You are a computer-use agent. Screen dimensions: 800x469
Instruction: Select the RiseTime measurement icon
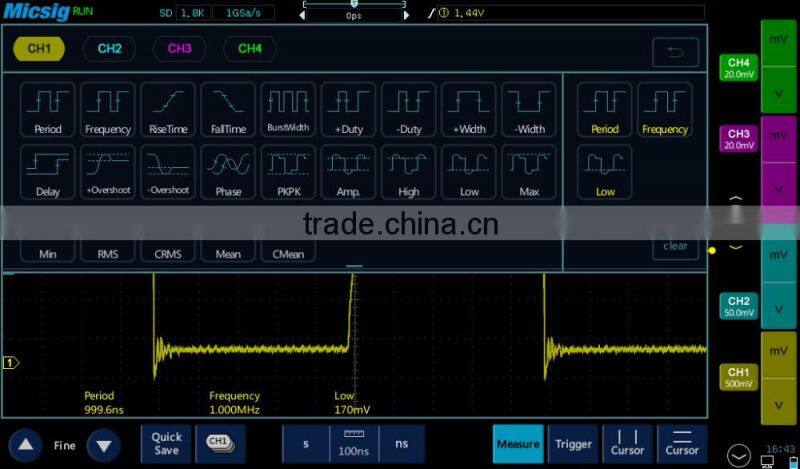(168, 110)
